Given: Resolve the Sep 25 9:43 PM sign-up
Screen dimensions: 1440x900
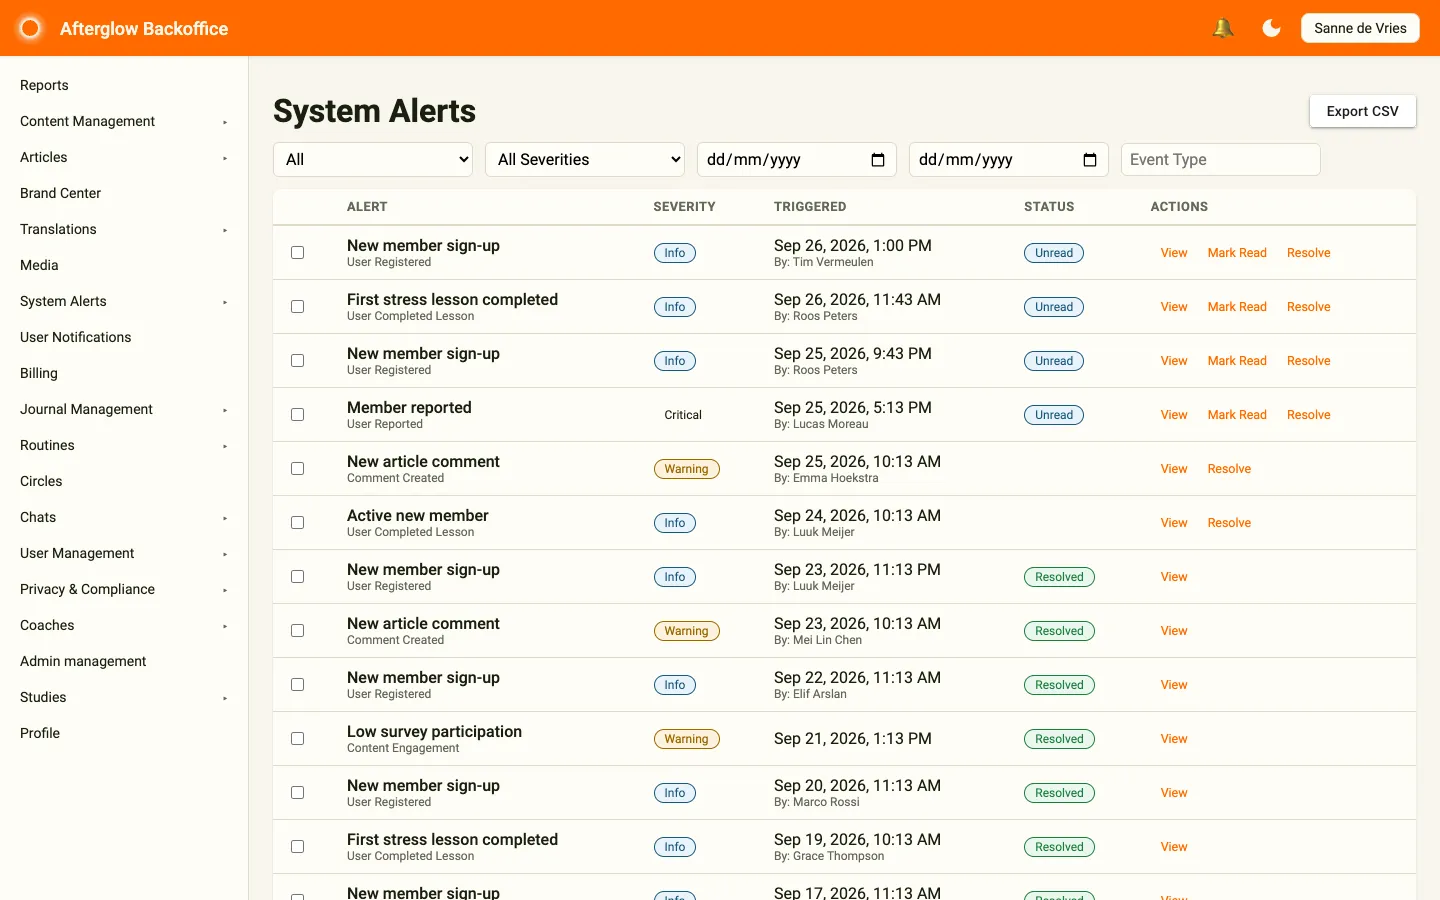Looking at the screenshot, I should pyautogui.click(x=1308, y=361).
